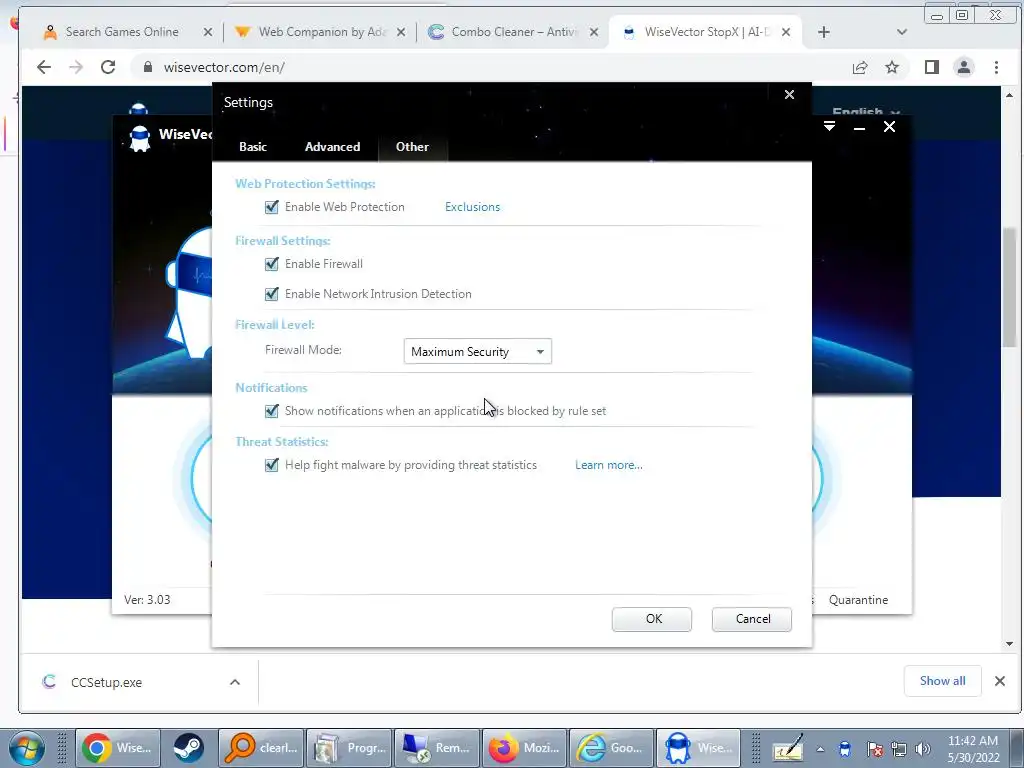Viewport: 1024px width, 768px height.
Task: Click the address bar URL
Action: click(224, 67)
